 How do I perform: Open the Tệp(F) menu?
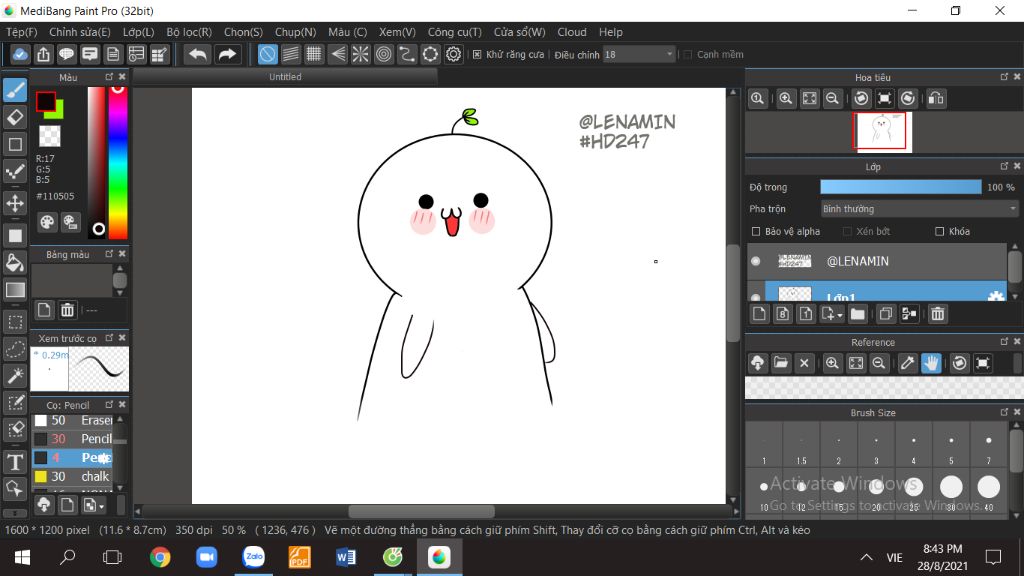(22, 32)
